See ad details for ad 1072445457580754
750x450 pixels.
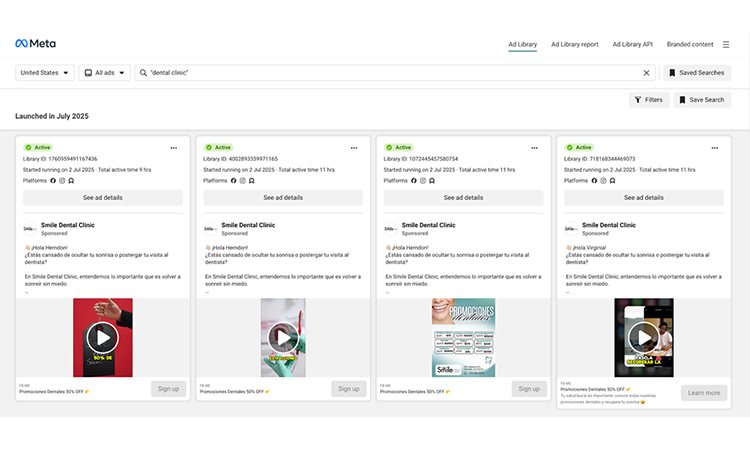(x=463, y=198)
